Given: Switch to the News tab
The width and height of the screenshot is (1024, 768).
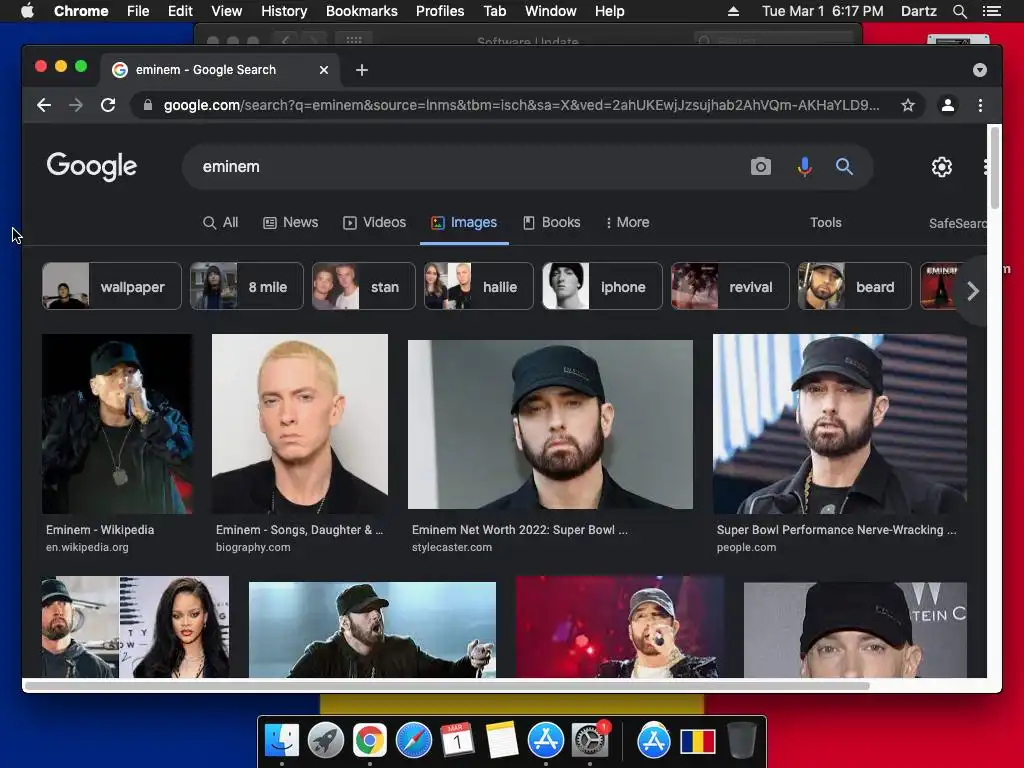Looking at the screenshot, I should pyautogui.click(x=291, y=223).
